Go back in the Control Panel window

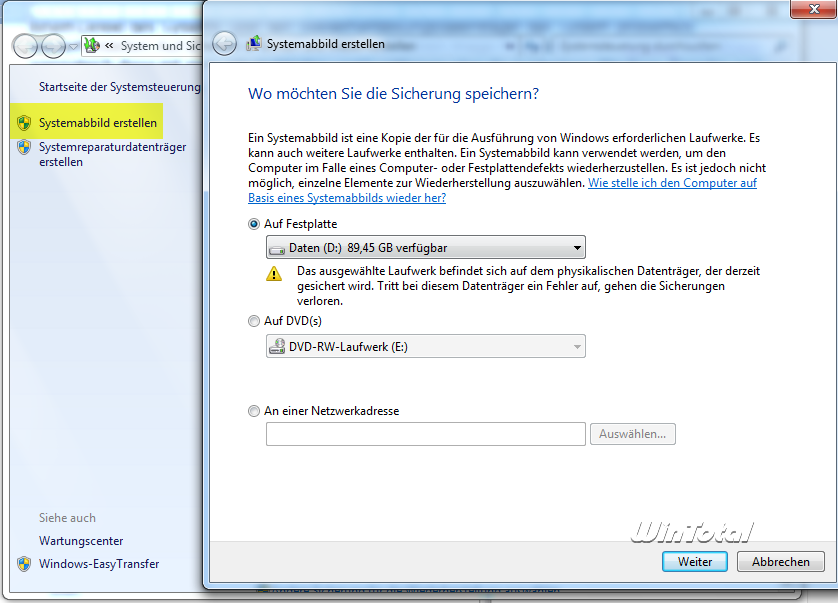click(x=25, y=46)
